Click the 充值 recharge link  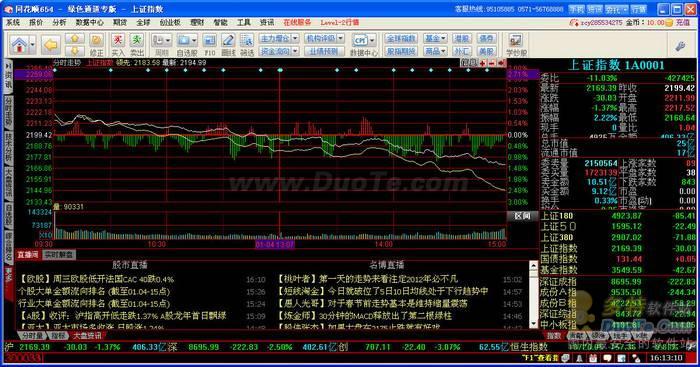pyautogui.click(x=683, y=22)
